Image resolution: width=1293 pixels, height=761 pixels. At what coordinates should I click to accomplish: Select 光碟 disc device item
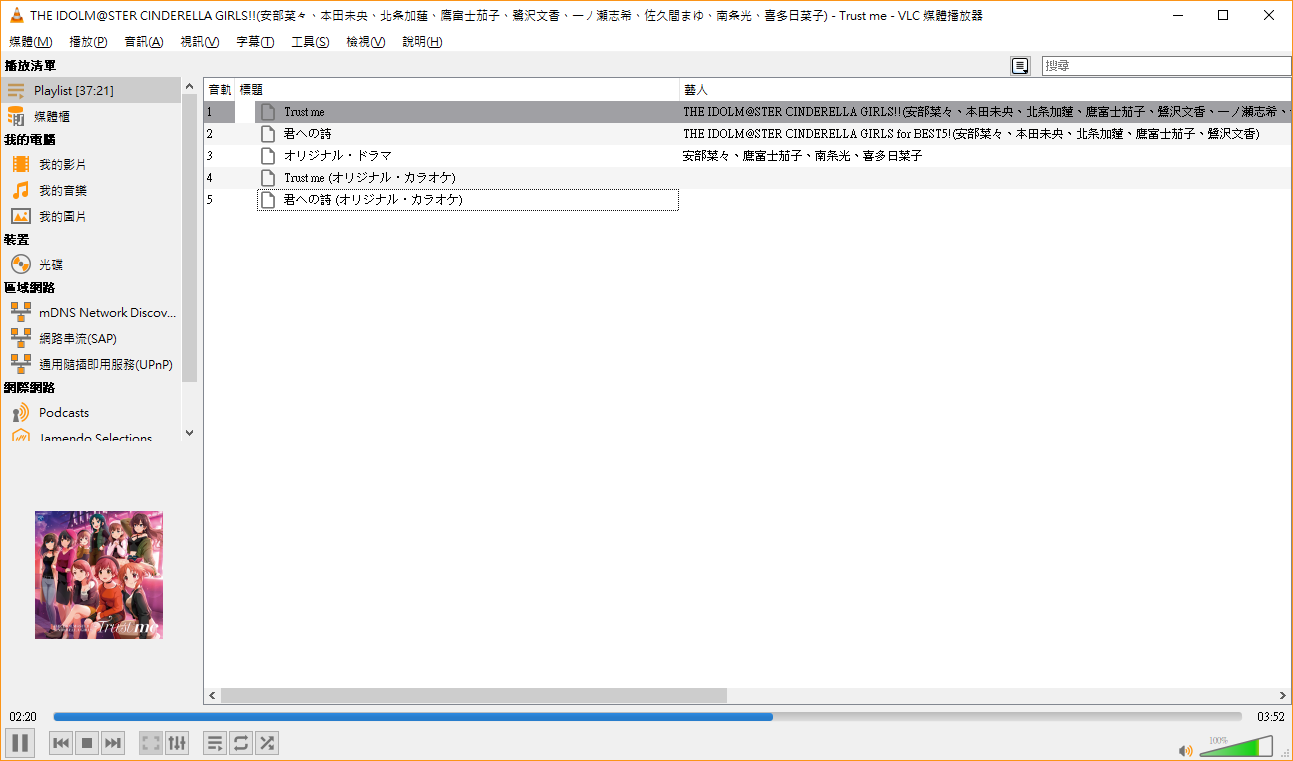tap(91, 265)
